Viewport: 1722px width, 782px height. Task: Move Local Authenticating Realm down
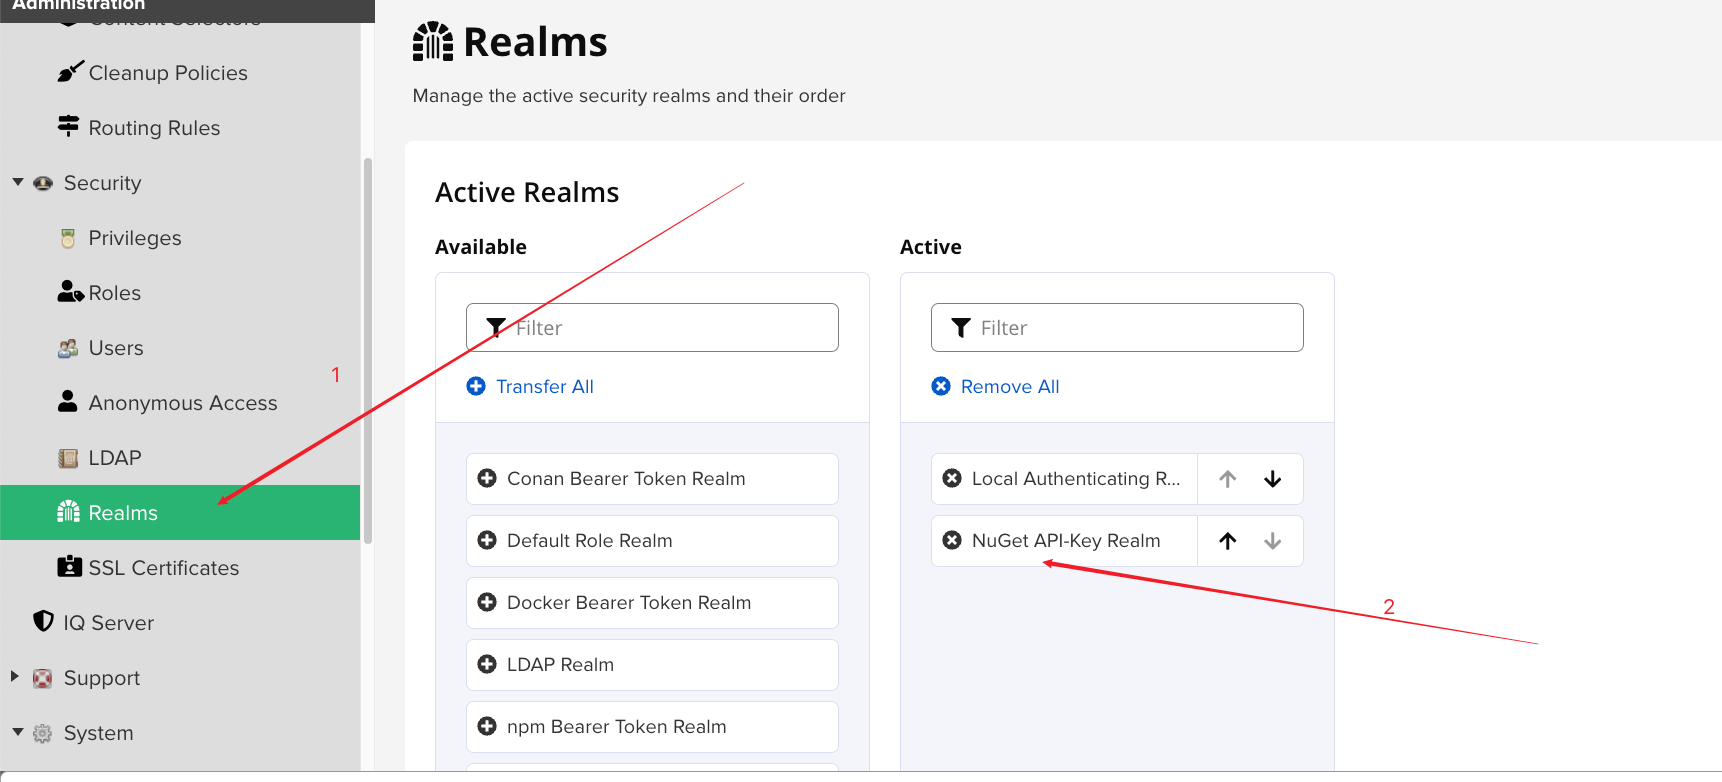point(1273,479)
